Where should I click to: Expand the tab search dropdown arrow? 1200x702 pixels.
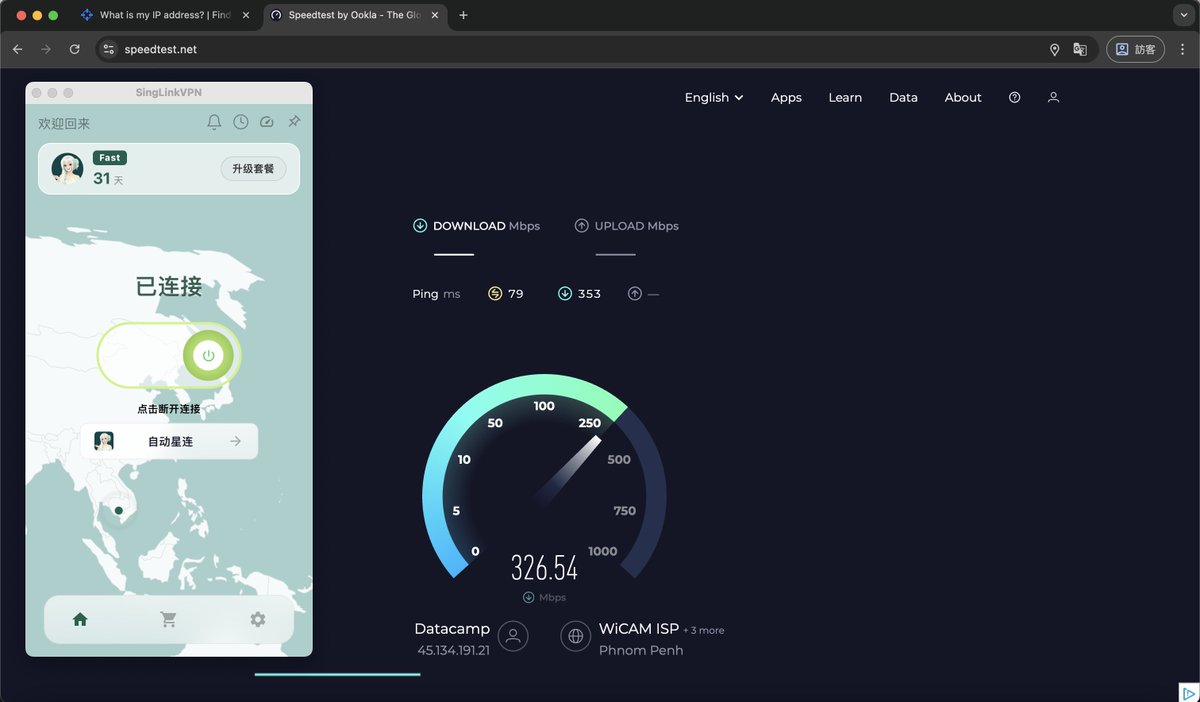[x=1184, y=15]
